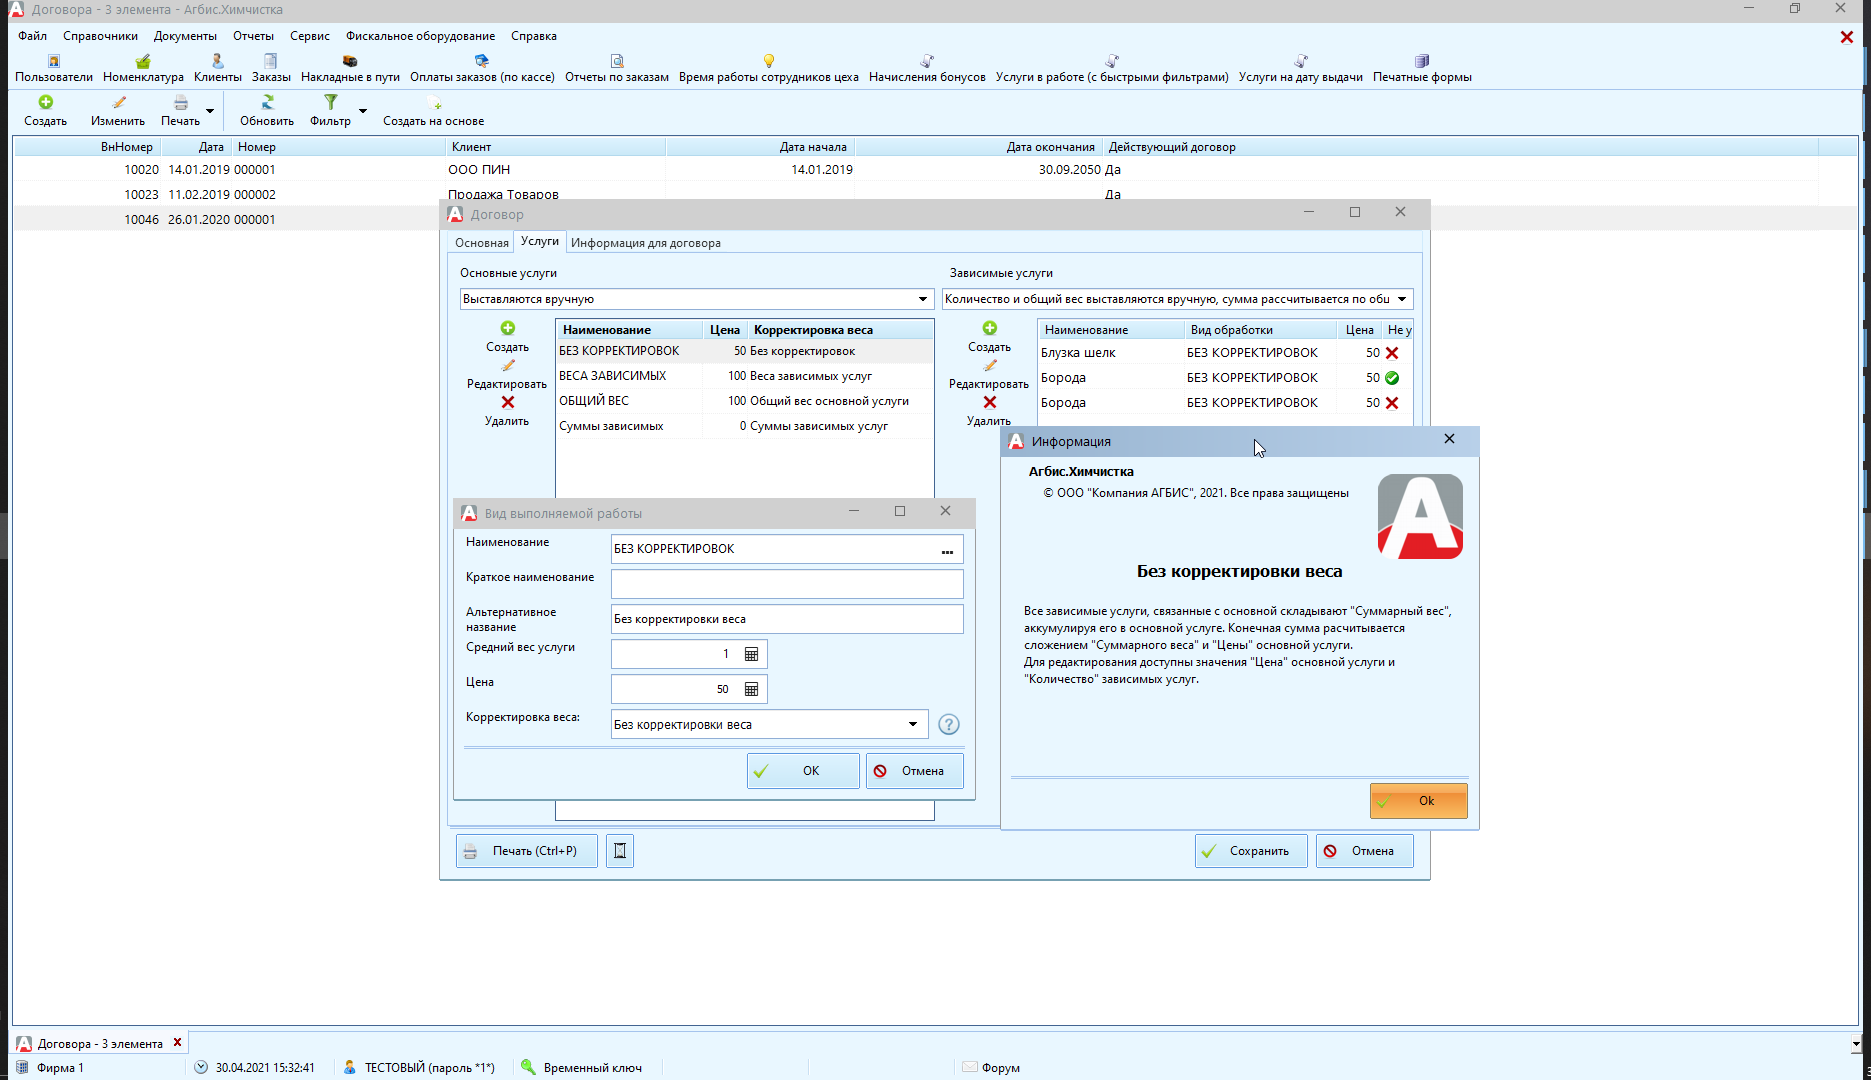
Task: Select the ОБЩИЙ ВЕС service row
Action: point(745,401)
